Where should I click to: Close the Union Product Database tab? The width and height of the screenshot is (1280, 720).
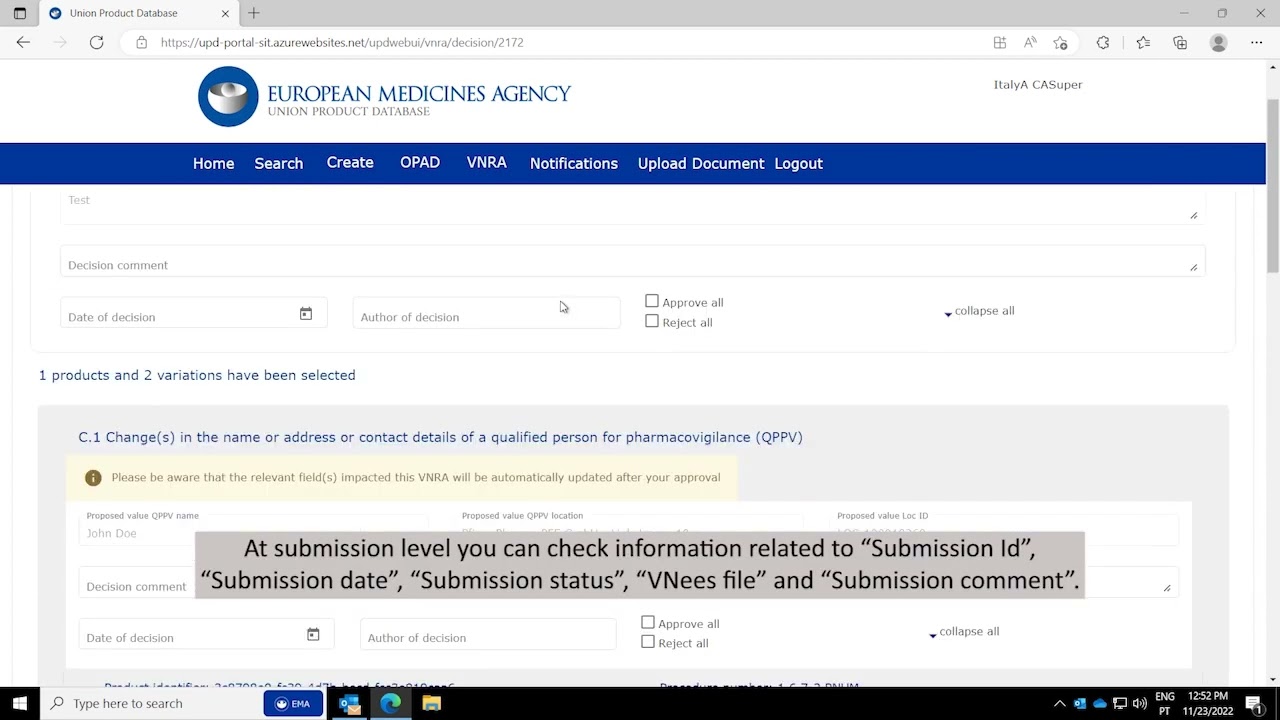click(x=225, y=13)
